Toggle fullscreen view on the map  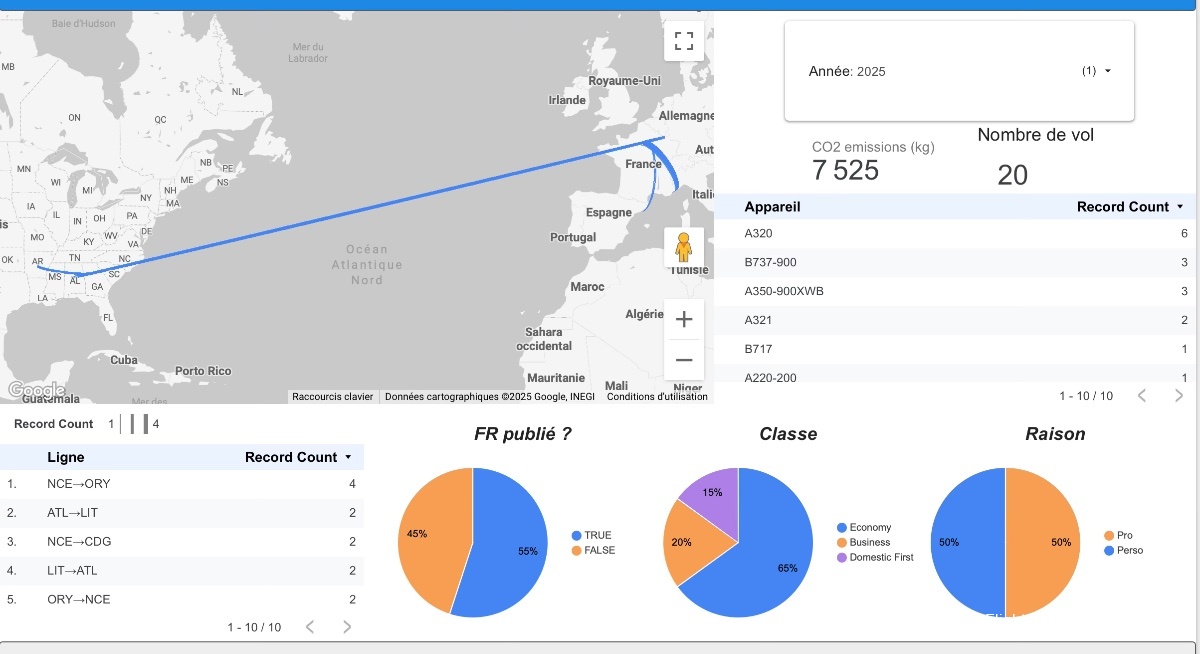(x=684, y=41)
